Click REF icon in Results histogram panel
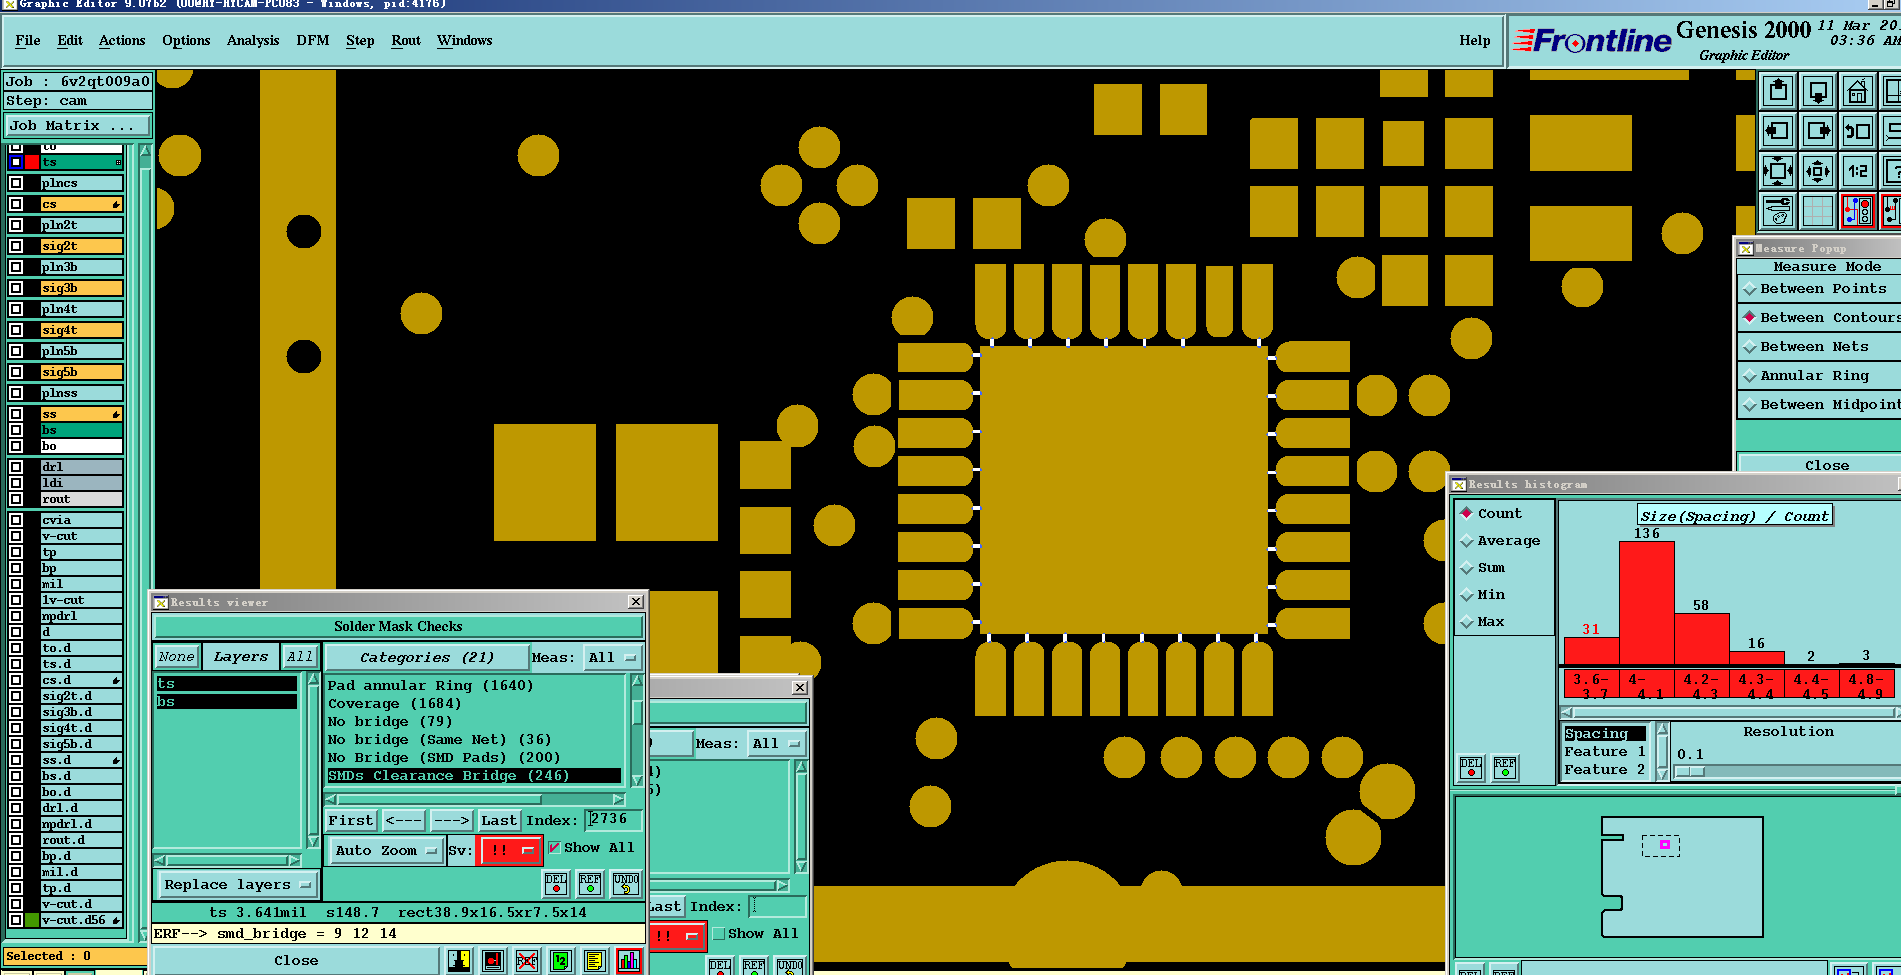The width and height of the screenshot is (1901, 975). click(1505, 767)
